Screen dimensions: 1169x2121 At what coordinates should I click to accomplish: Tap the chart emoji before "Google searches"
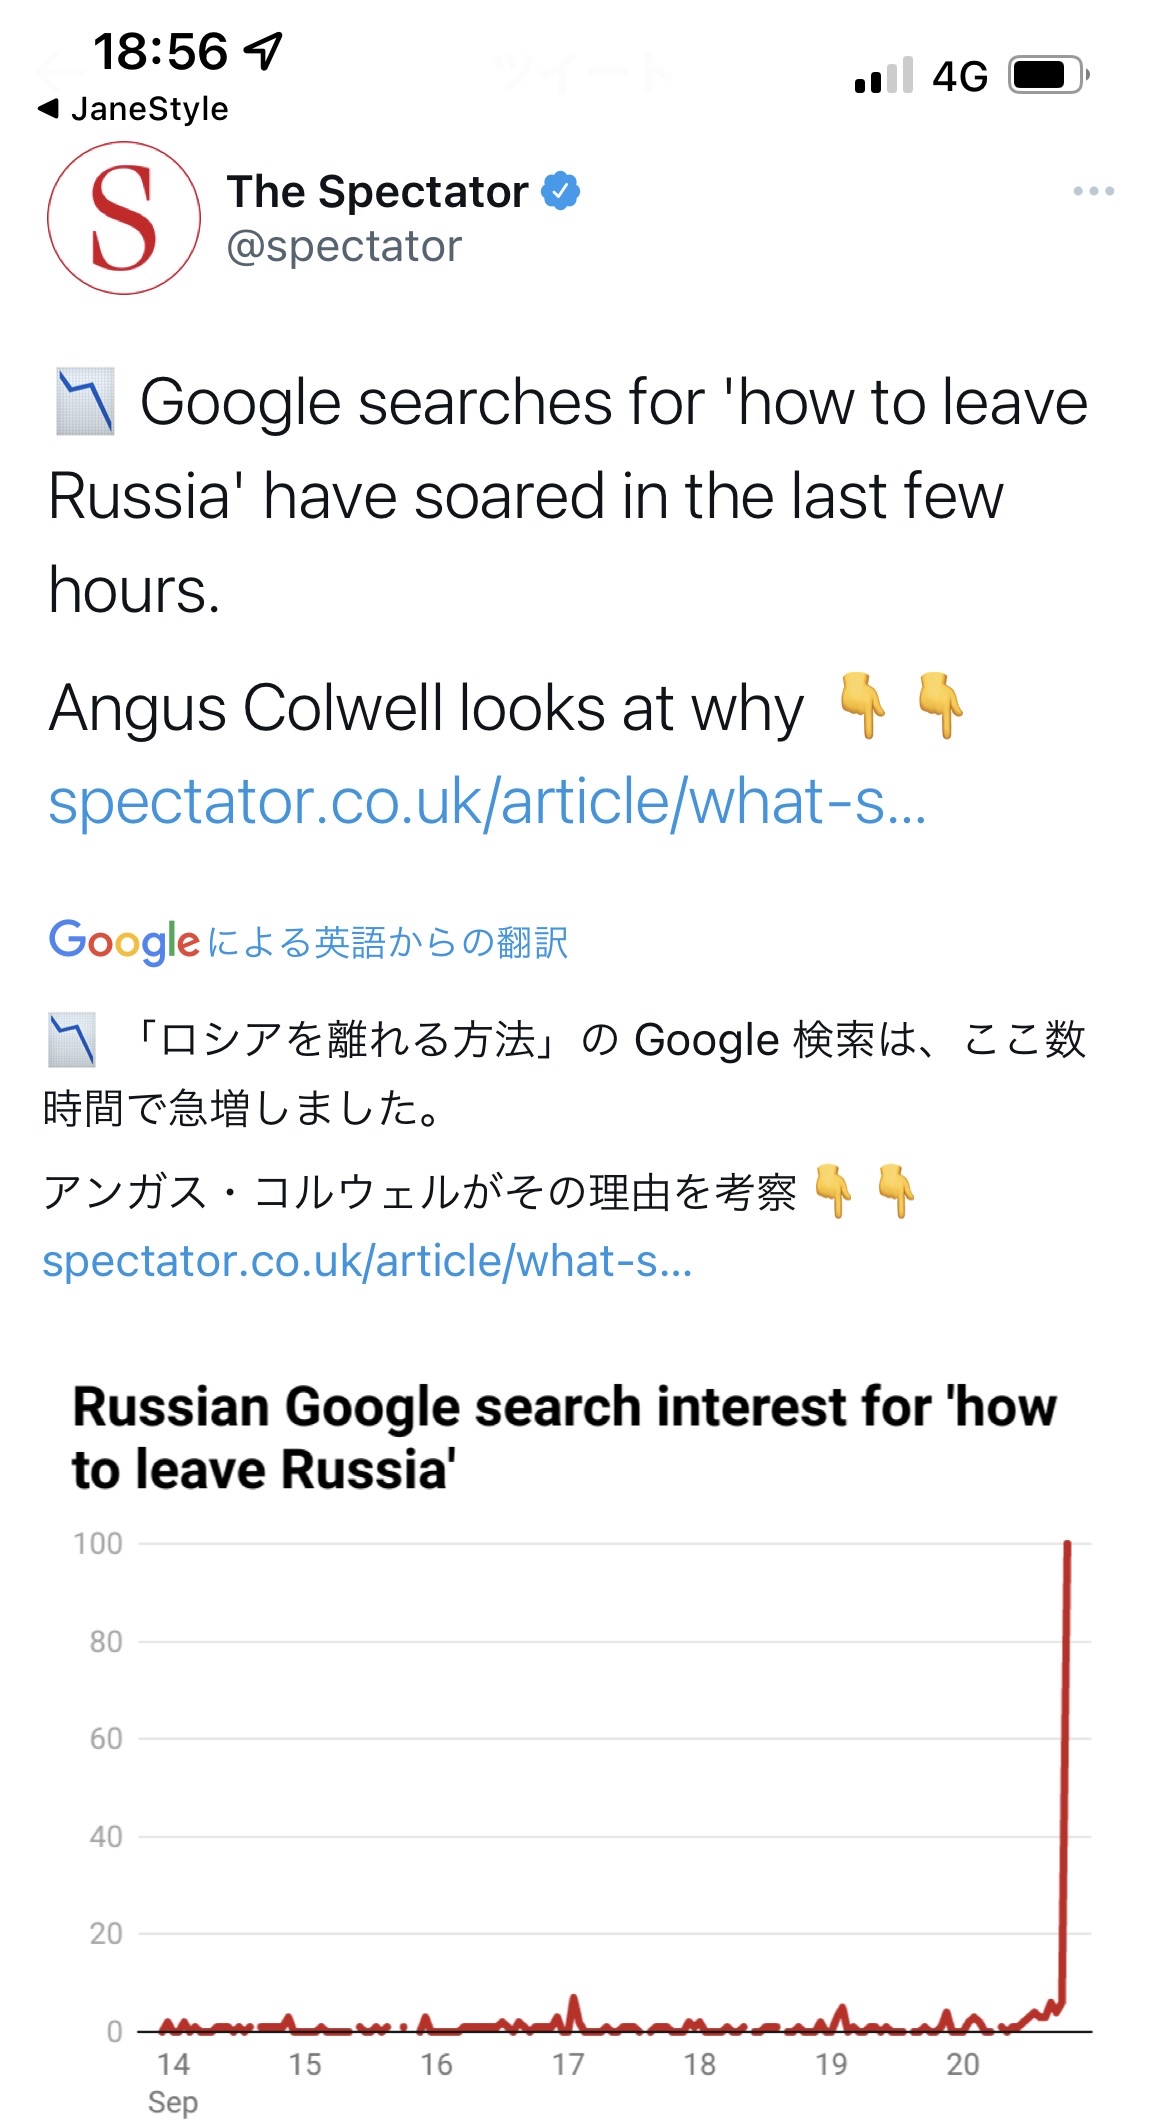tap(85, 402)
